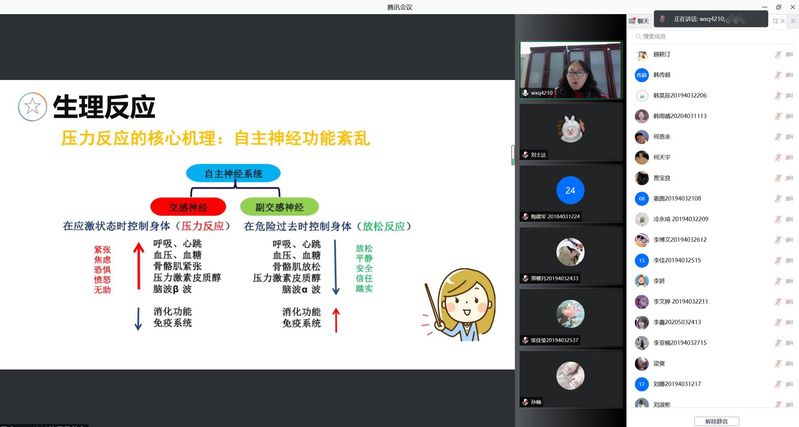
Task: Click wxq4210's microphone icon on video tile
Action: click(526, 92)
